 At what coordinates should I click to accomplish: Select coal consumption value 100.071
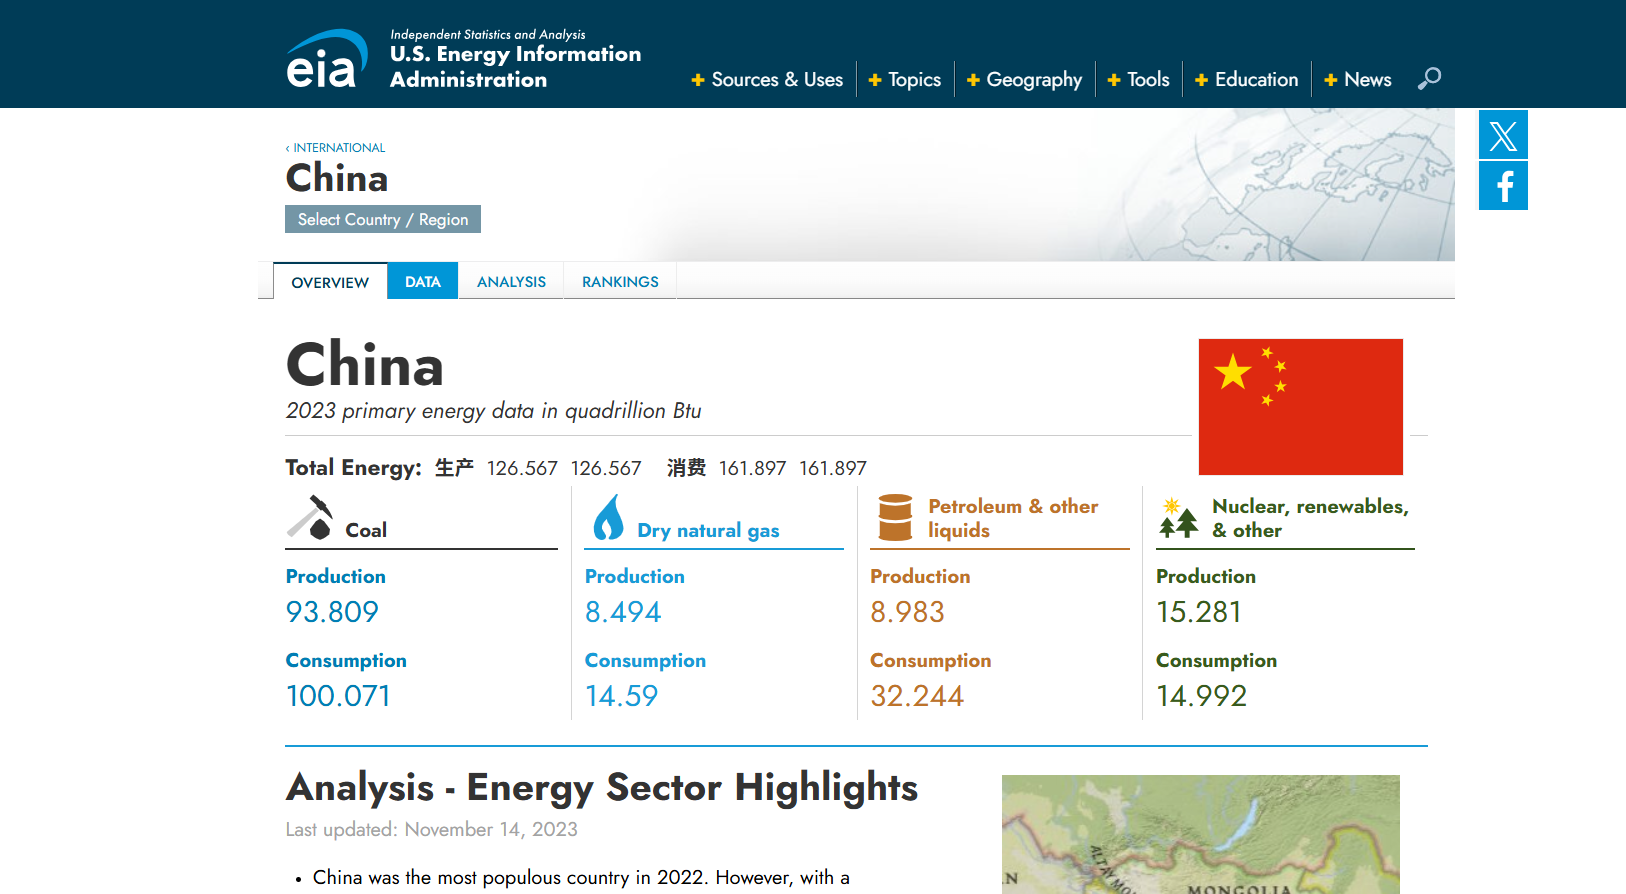(x=338, y=696)
